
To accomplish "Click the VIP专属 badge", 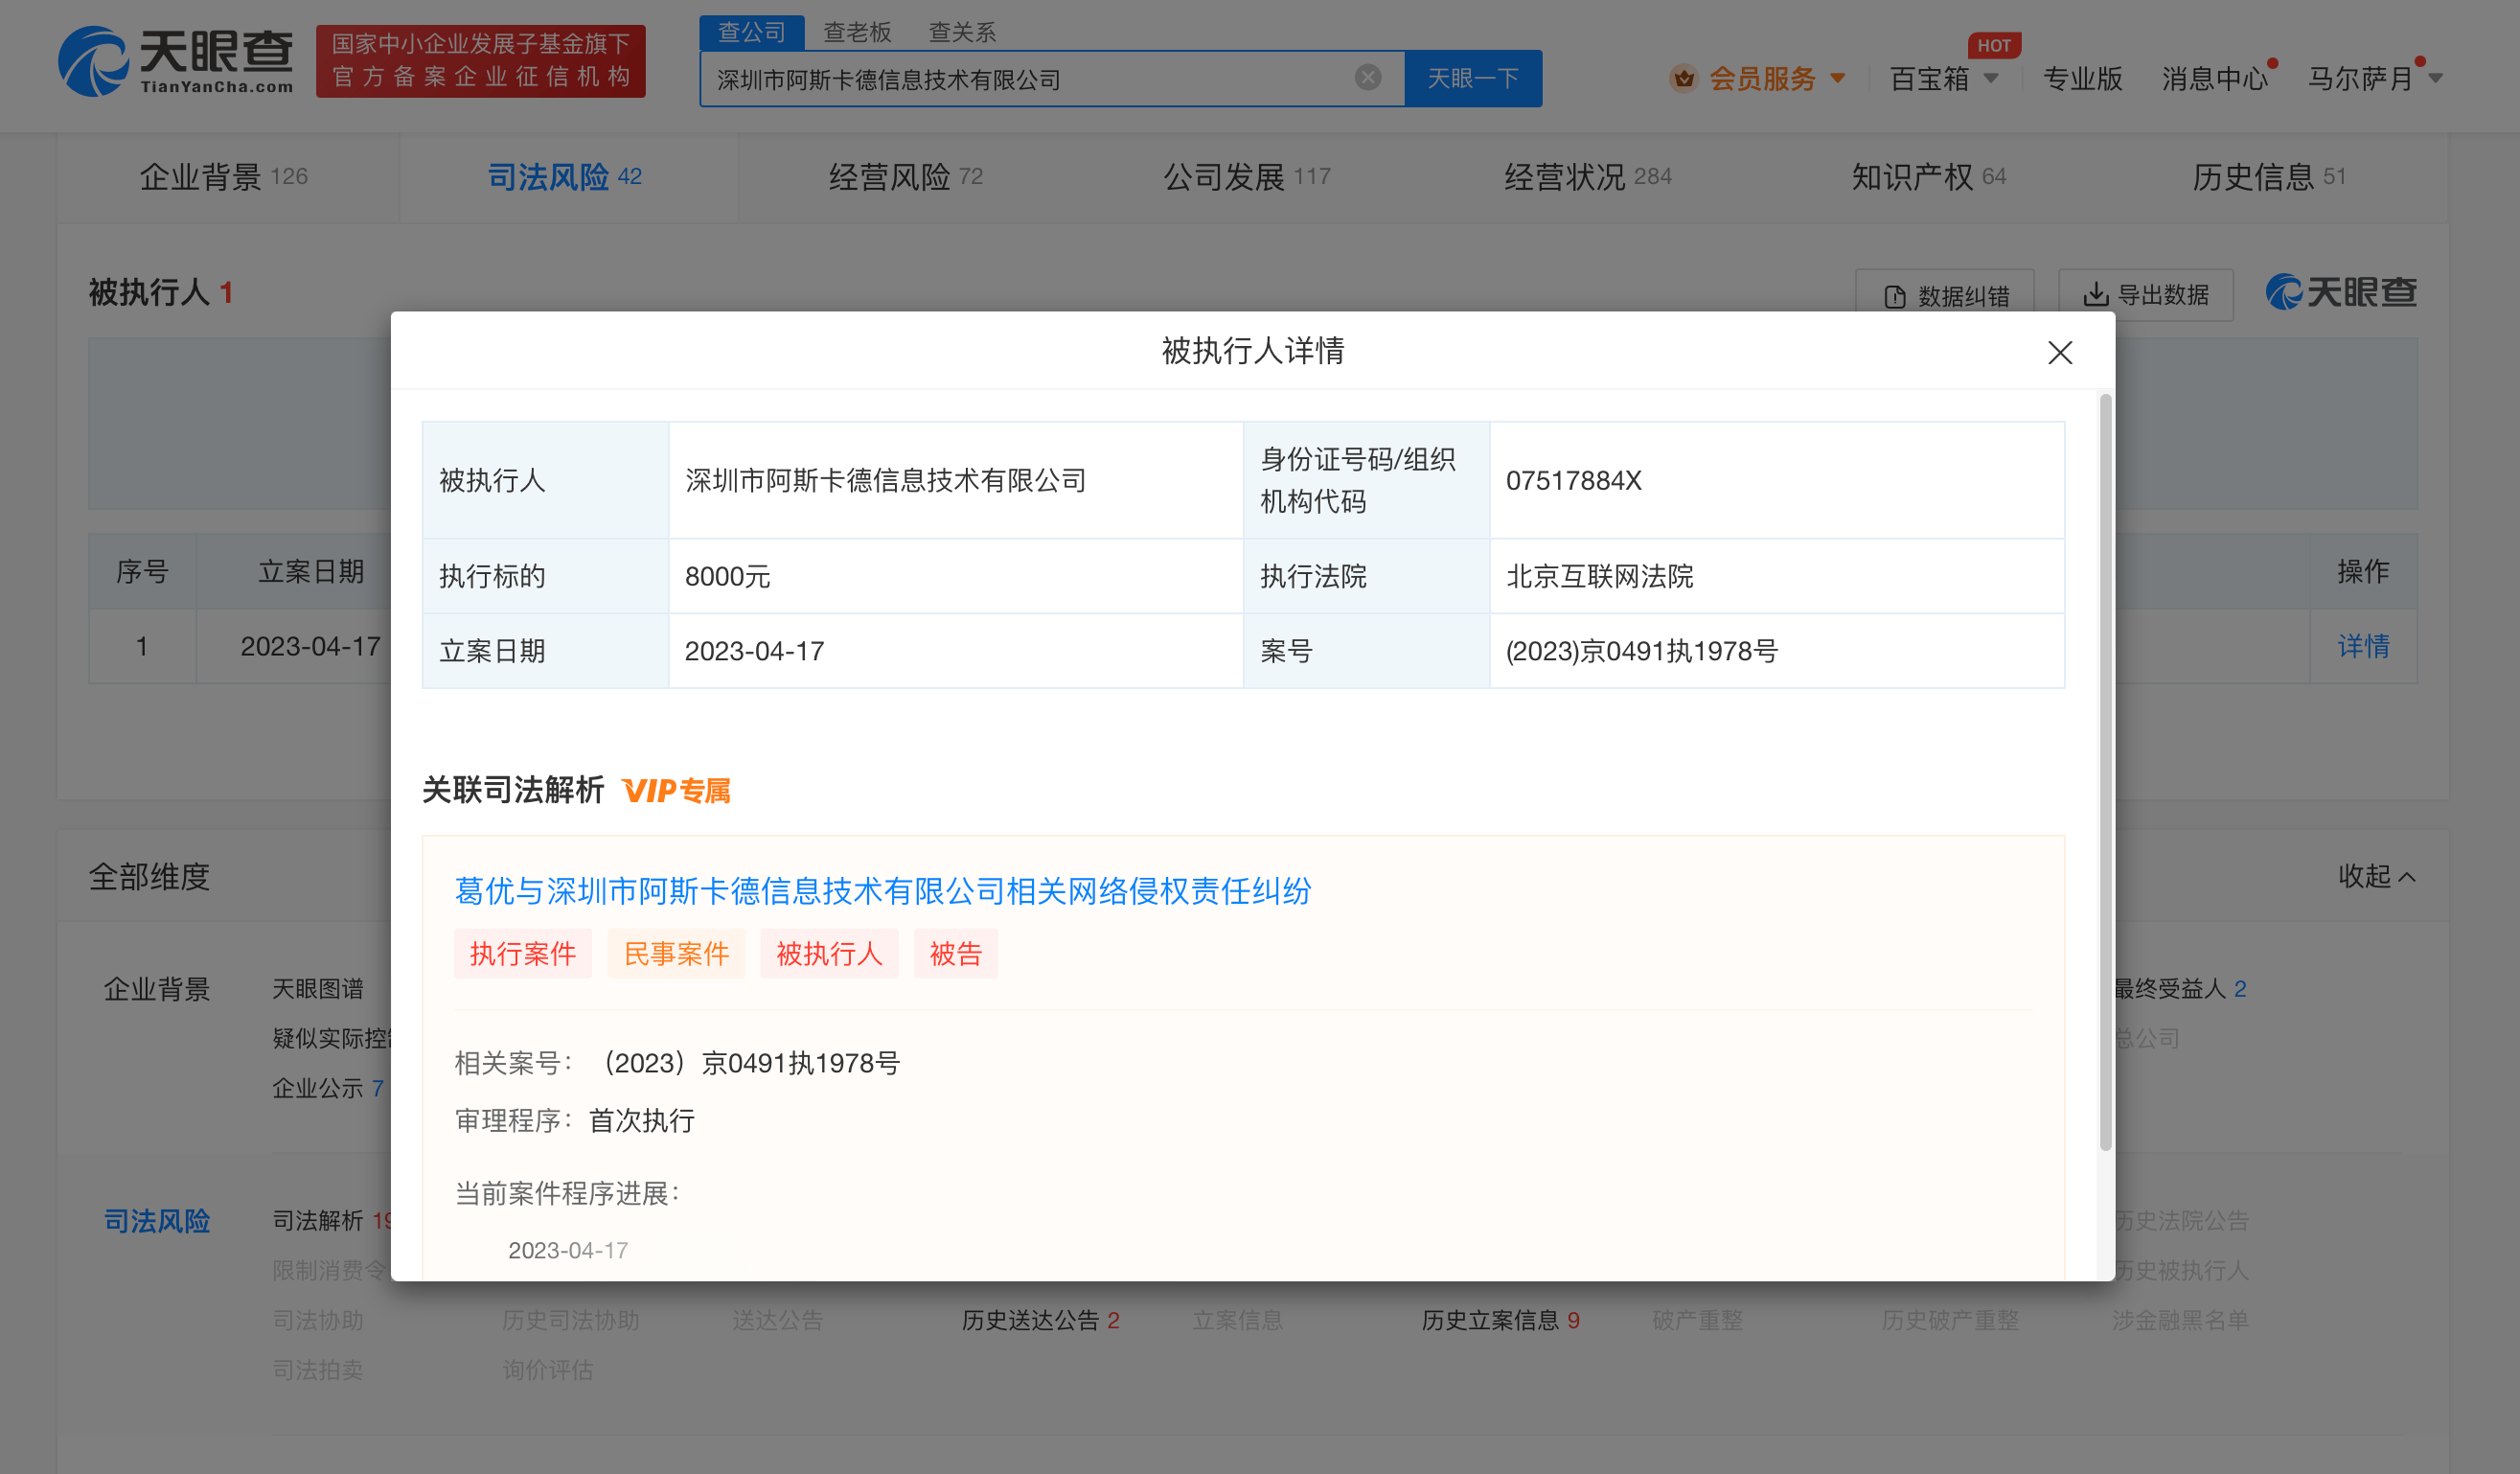I will tap(676, 791).
